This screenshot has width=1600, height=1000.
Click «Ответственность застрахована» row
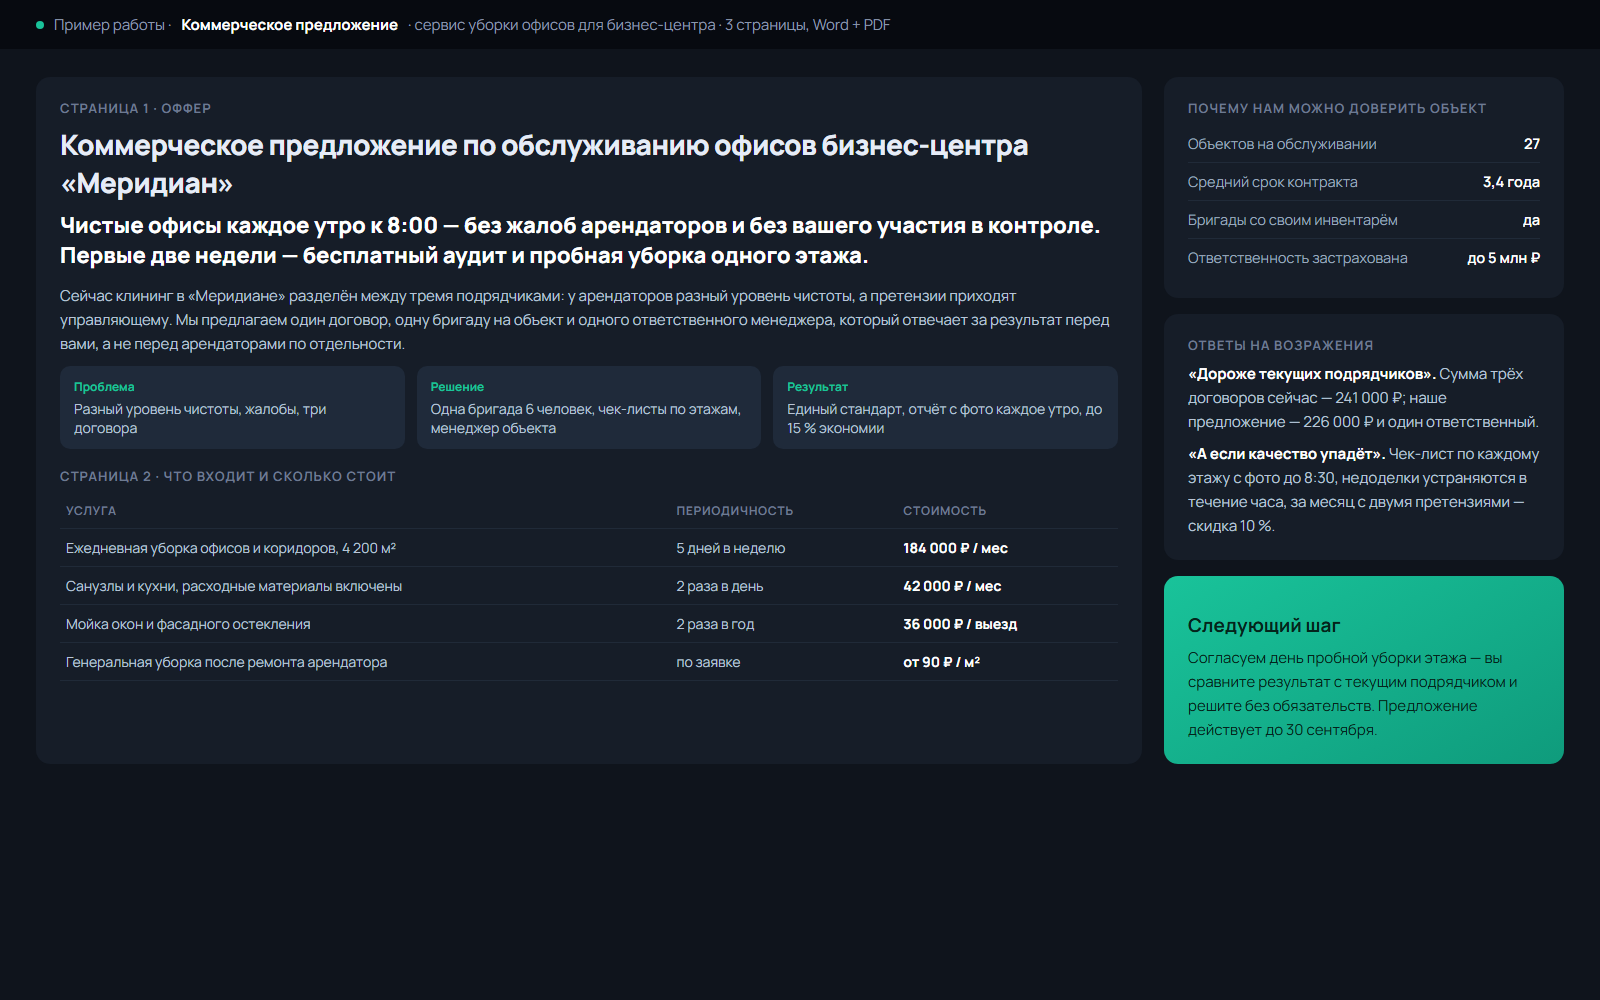[x=1364, y=258]
